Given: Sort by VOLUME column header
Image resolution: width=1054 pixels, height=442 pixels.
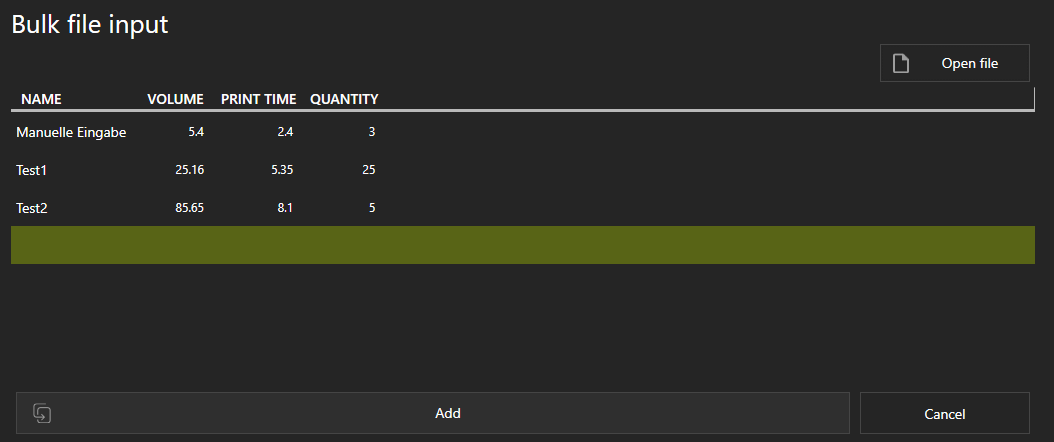Looking at the screenshot, I should click(x=175, y=99).
